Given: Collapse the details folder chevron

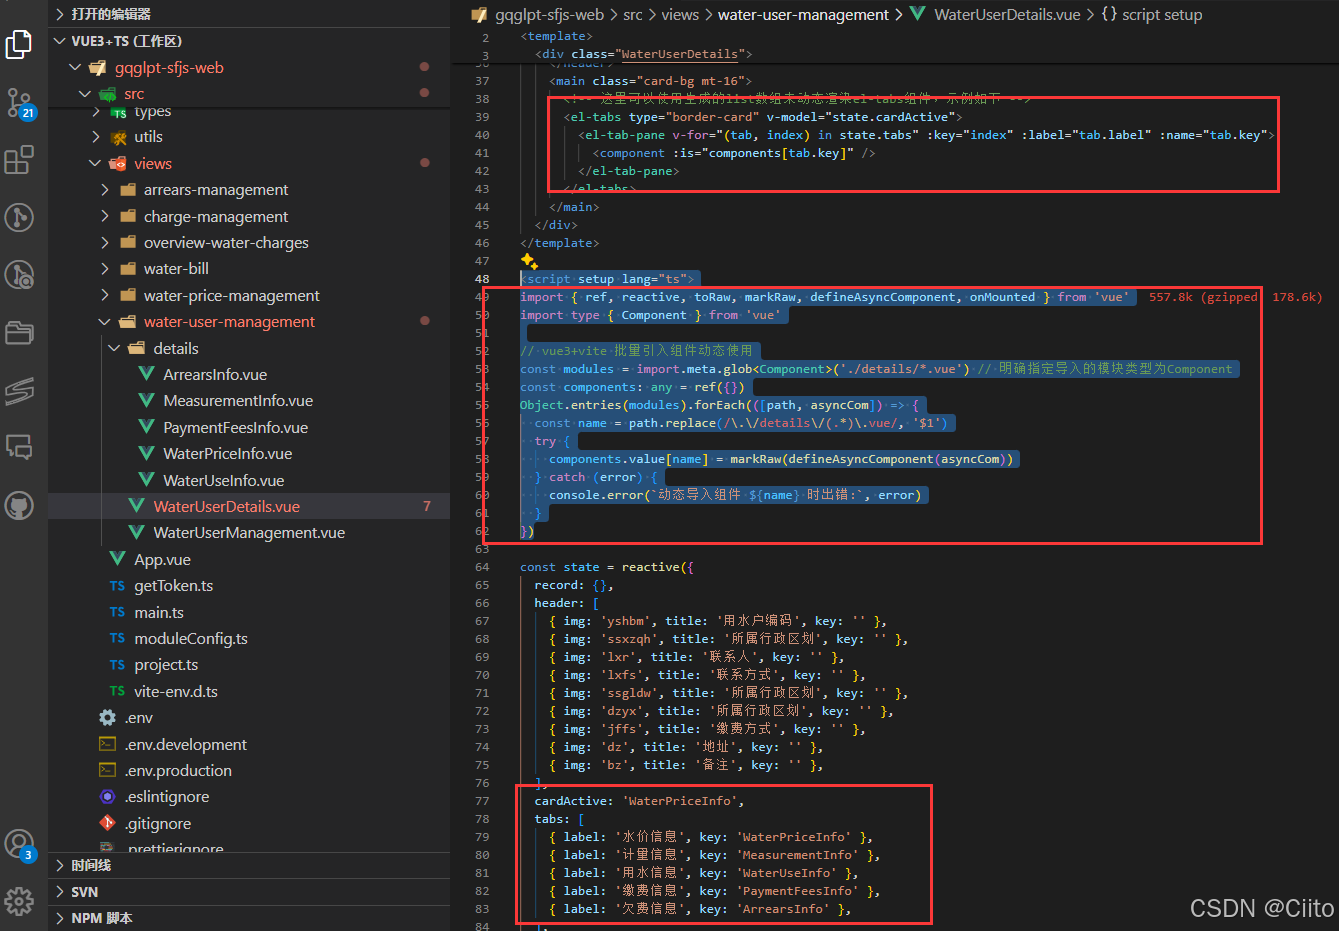Looking at the screenshot, I should [x=115, y=348].
